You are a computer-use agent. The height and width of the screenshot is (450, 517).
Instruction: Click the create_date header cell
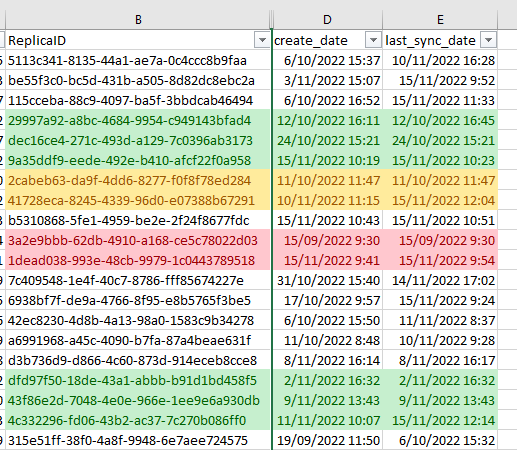coord(327,40)
